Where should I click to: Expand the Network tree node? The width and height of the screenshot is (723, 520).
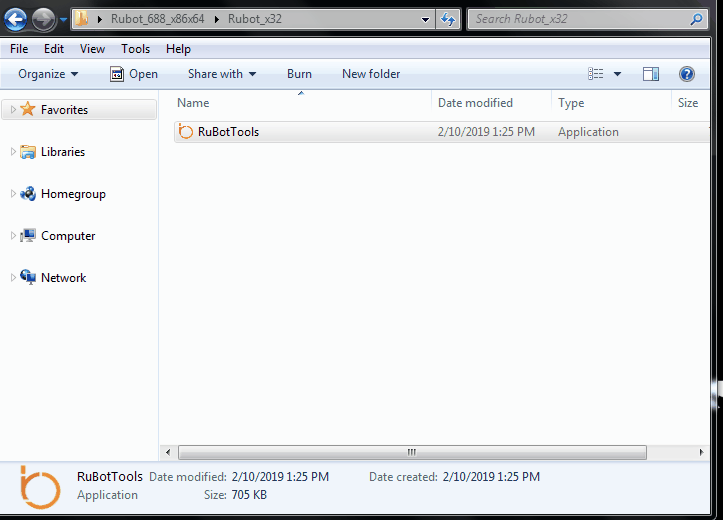pyautogui.click(x=13, y=277)
